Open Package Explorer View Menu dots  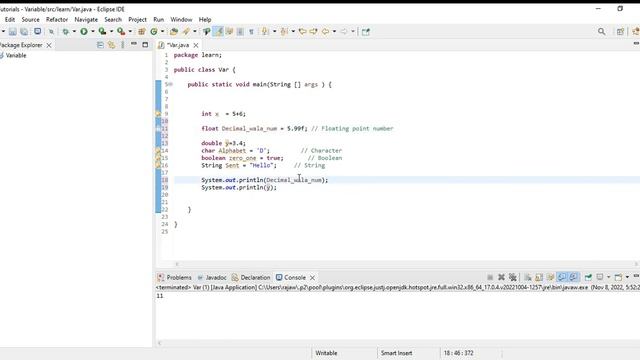point(122,45)
